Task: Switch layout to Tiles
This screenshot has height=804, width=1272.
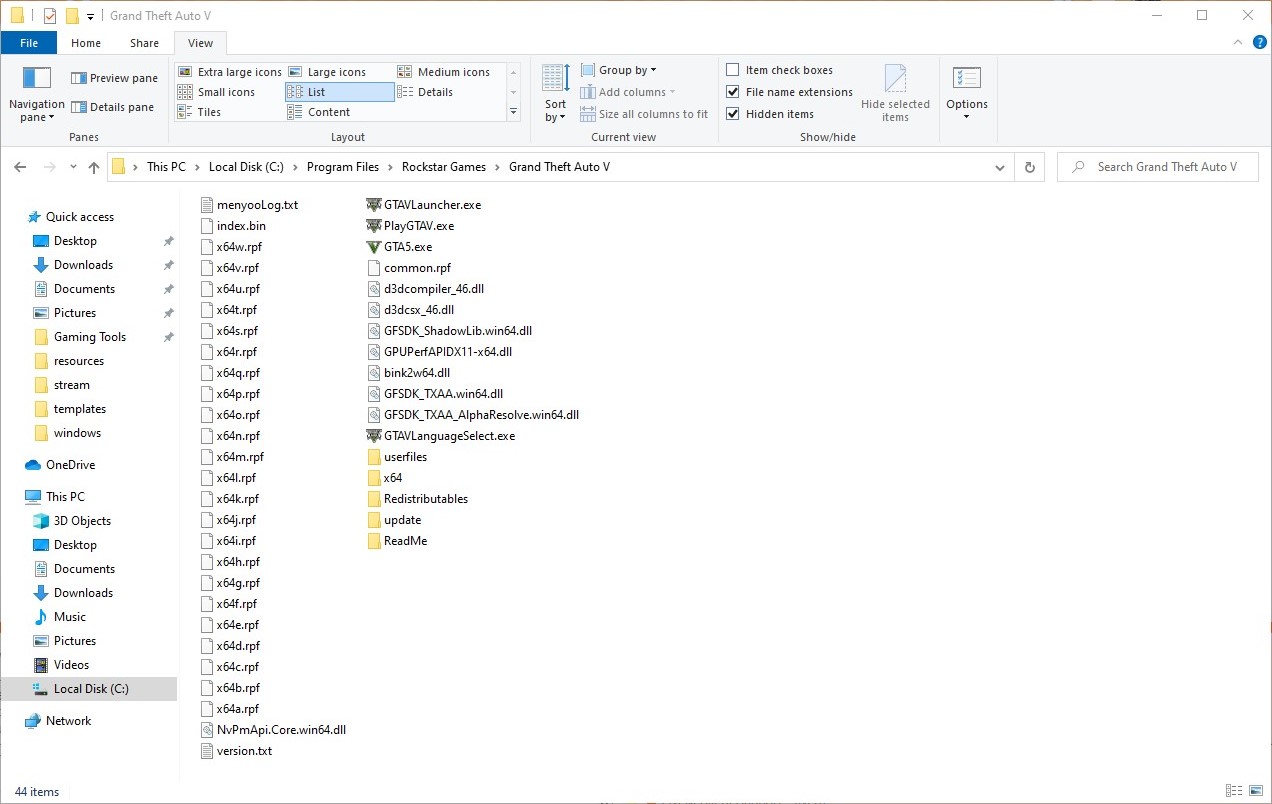Action: 200,112
